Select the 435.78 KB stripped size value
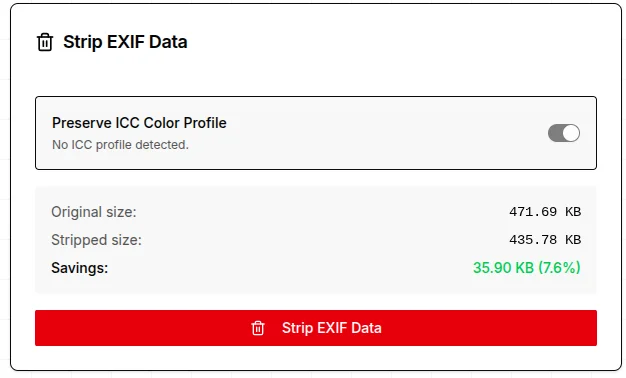The image size is (626, 378). coord(545,239)
